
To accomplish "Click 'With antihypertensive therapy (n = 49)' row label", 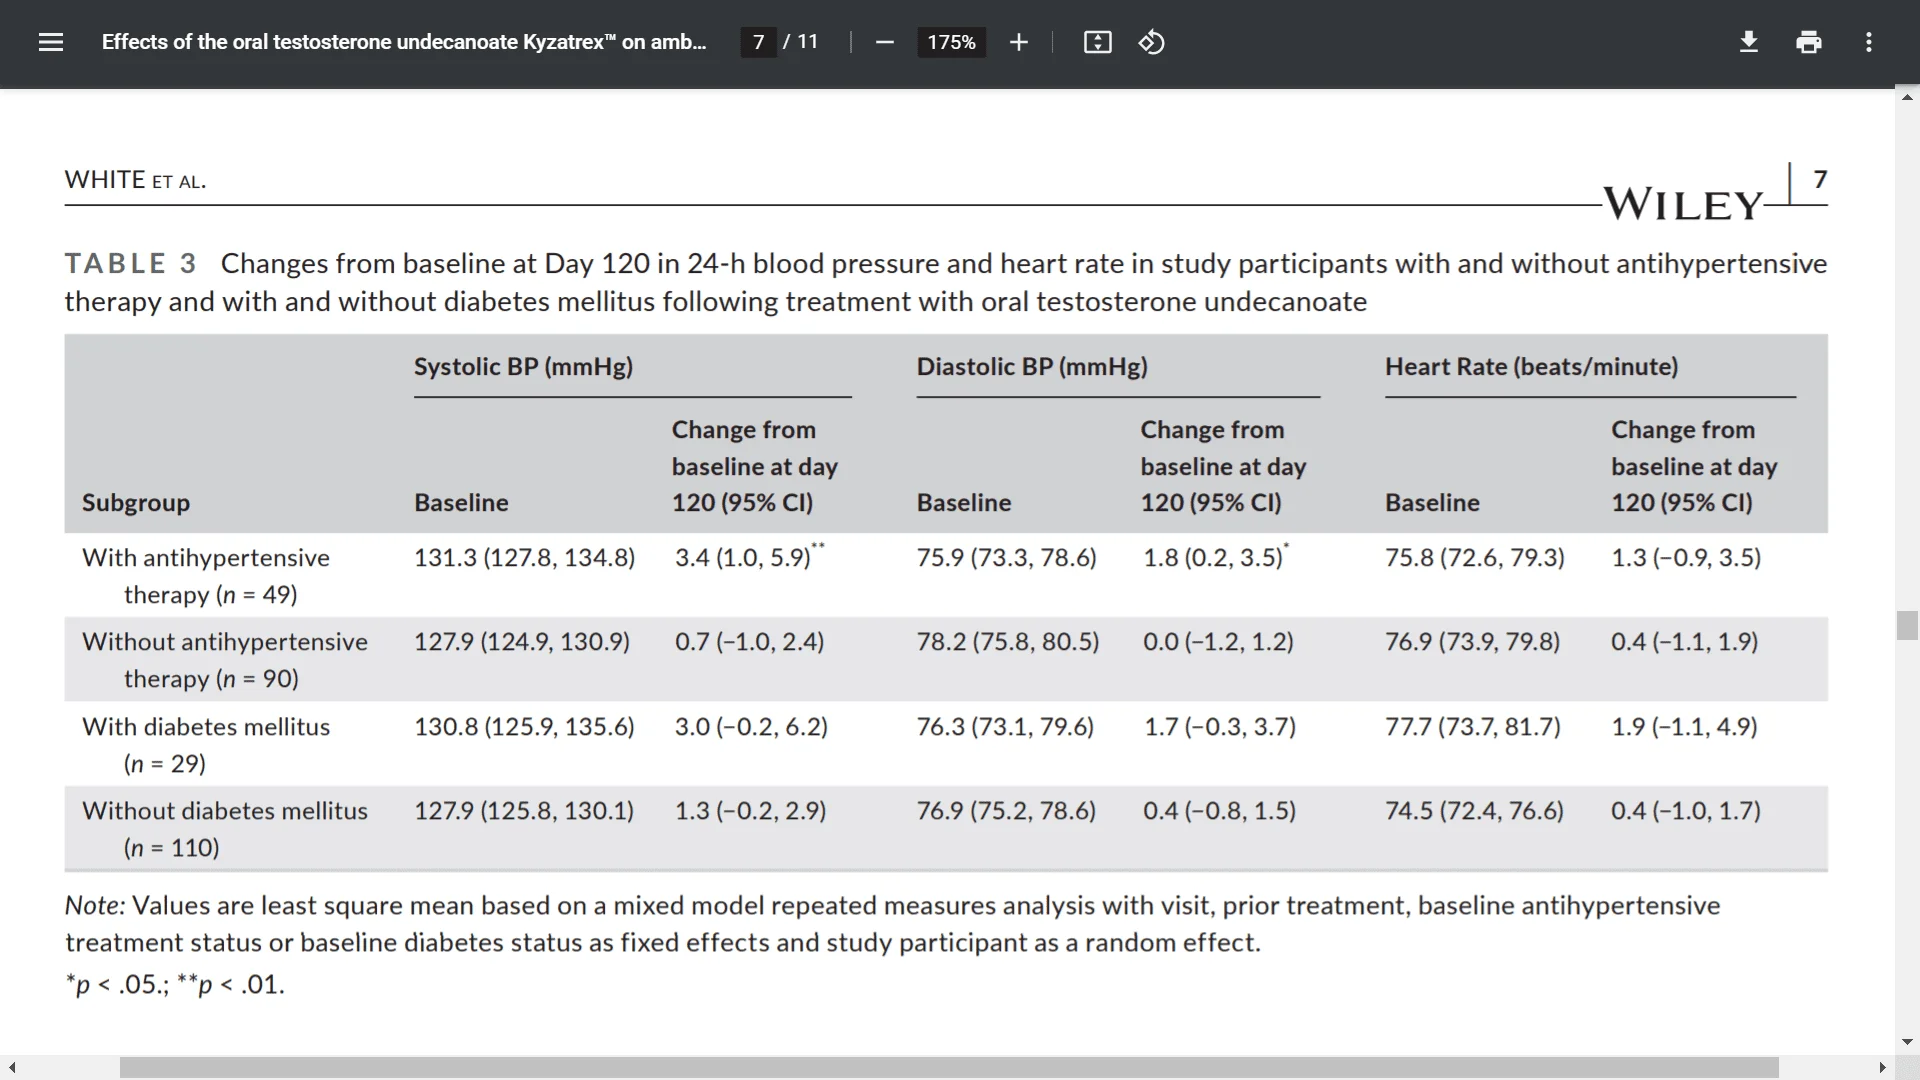I will [x=206, y=576].
